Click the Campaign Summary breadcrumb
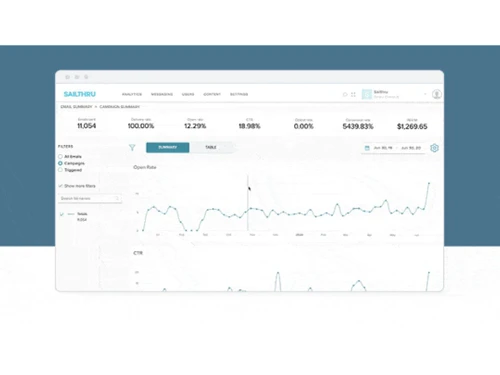Image resolution: width=500 pixels, height=375 pixels. point(119,107)
